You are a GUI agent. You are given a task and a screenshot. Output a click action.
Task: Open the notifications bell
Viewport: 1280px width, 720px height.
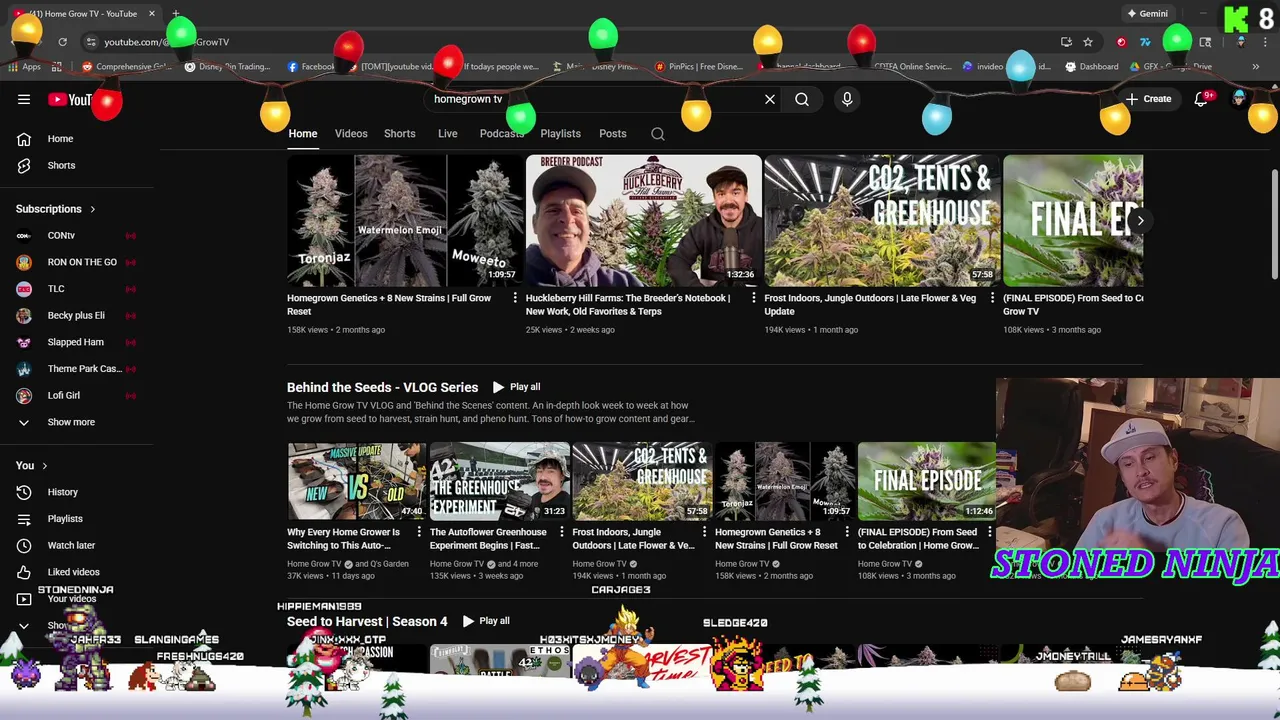[x=1201, y=99]
